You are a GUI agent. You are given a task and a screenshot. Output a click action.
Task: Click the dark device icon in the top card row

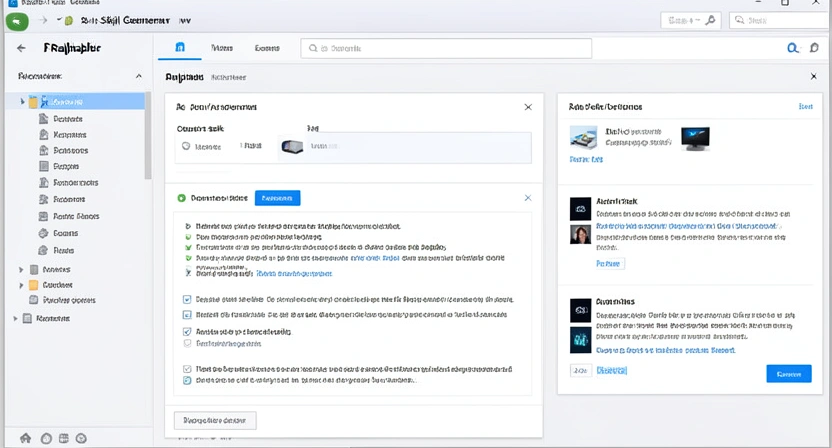pos(291,146)
